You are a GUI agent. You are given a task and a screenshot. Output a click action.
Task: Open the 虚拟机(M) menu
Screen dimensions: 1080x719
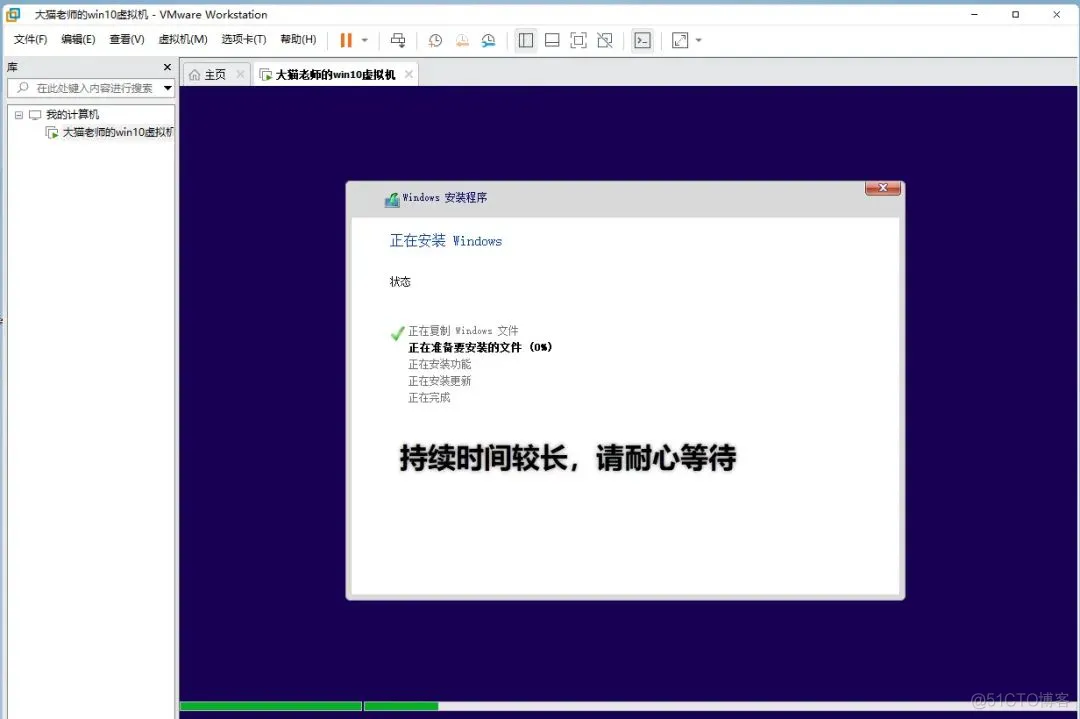183,39
